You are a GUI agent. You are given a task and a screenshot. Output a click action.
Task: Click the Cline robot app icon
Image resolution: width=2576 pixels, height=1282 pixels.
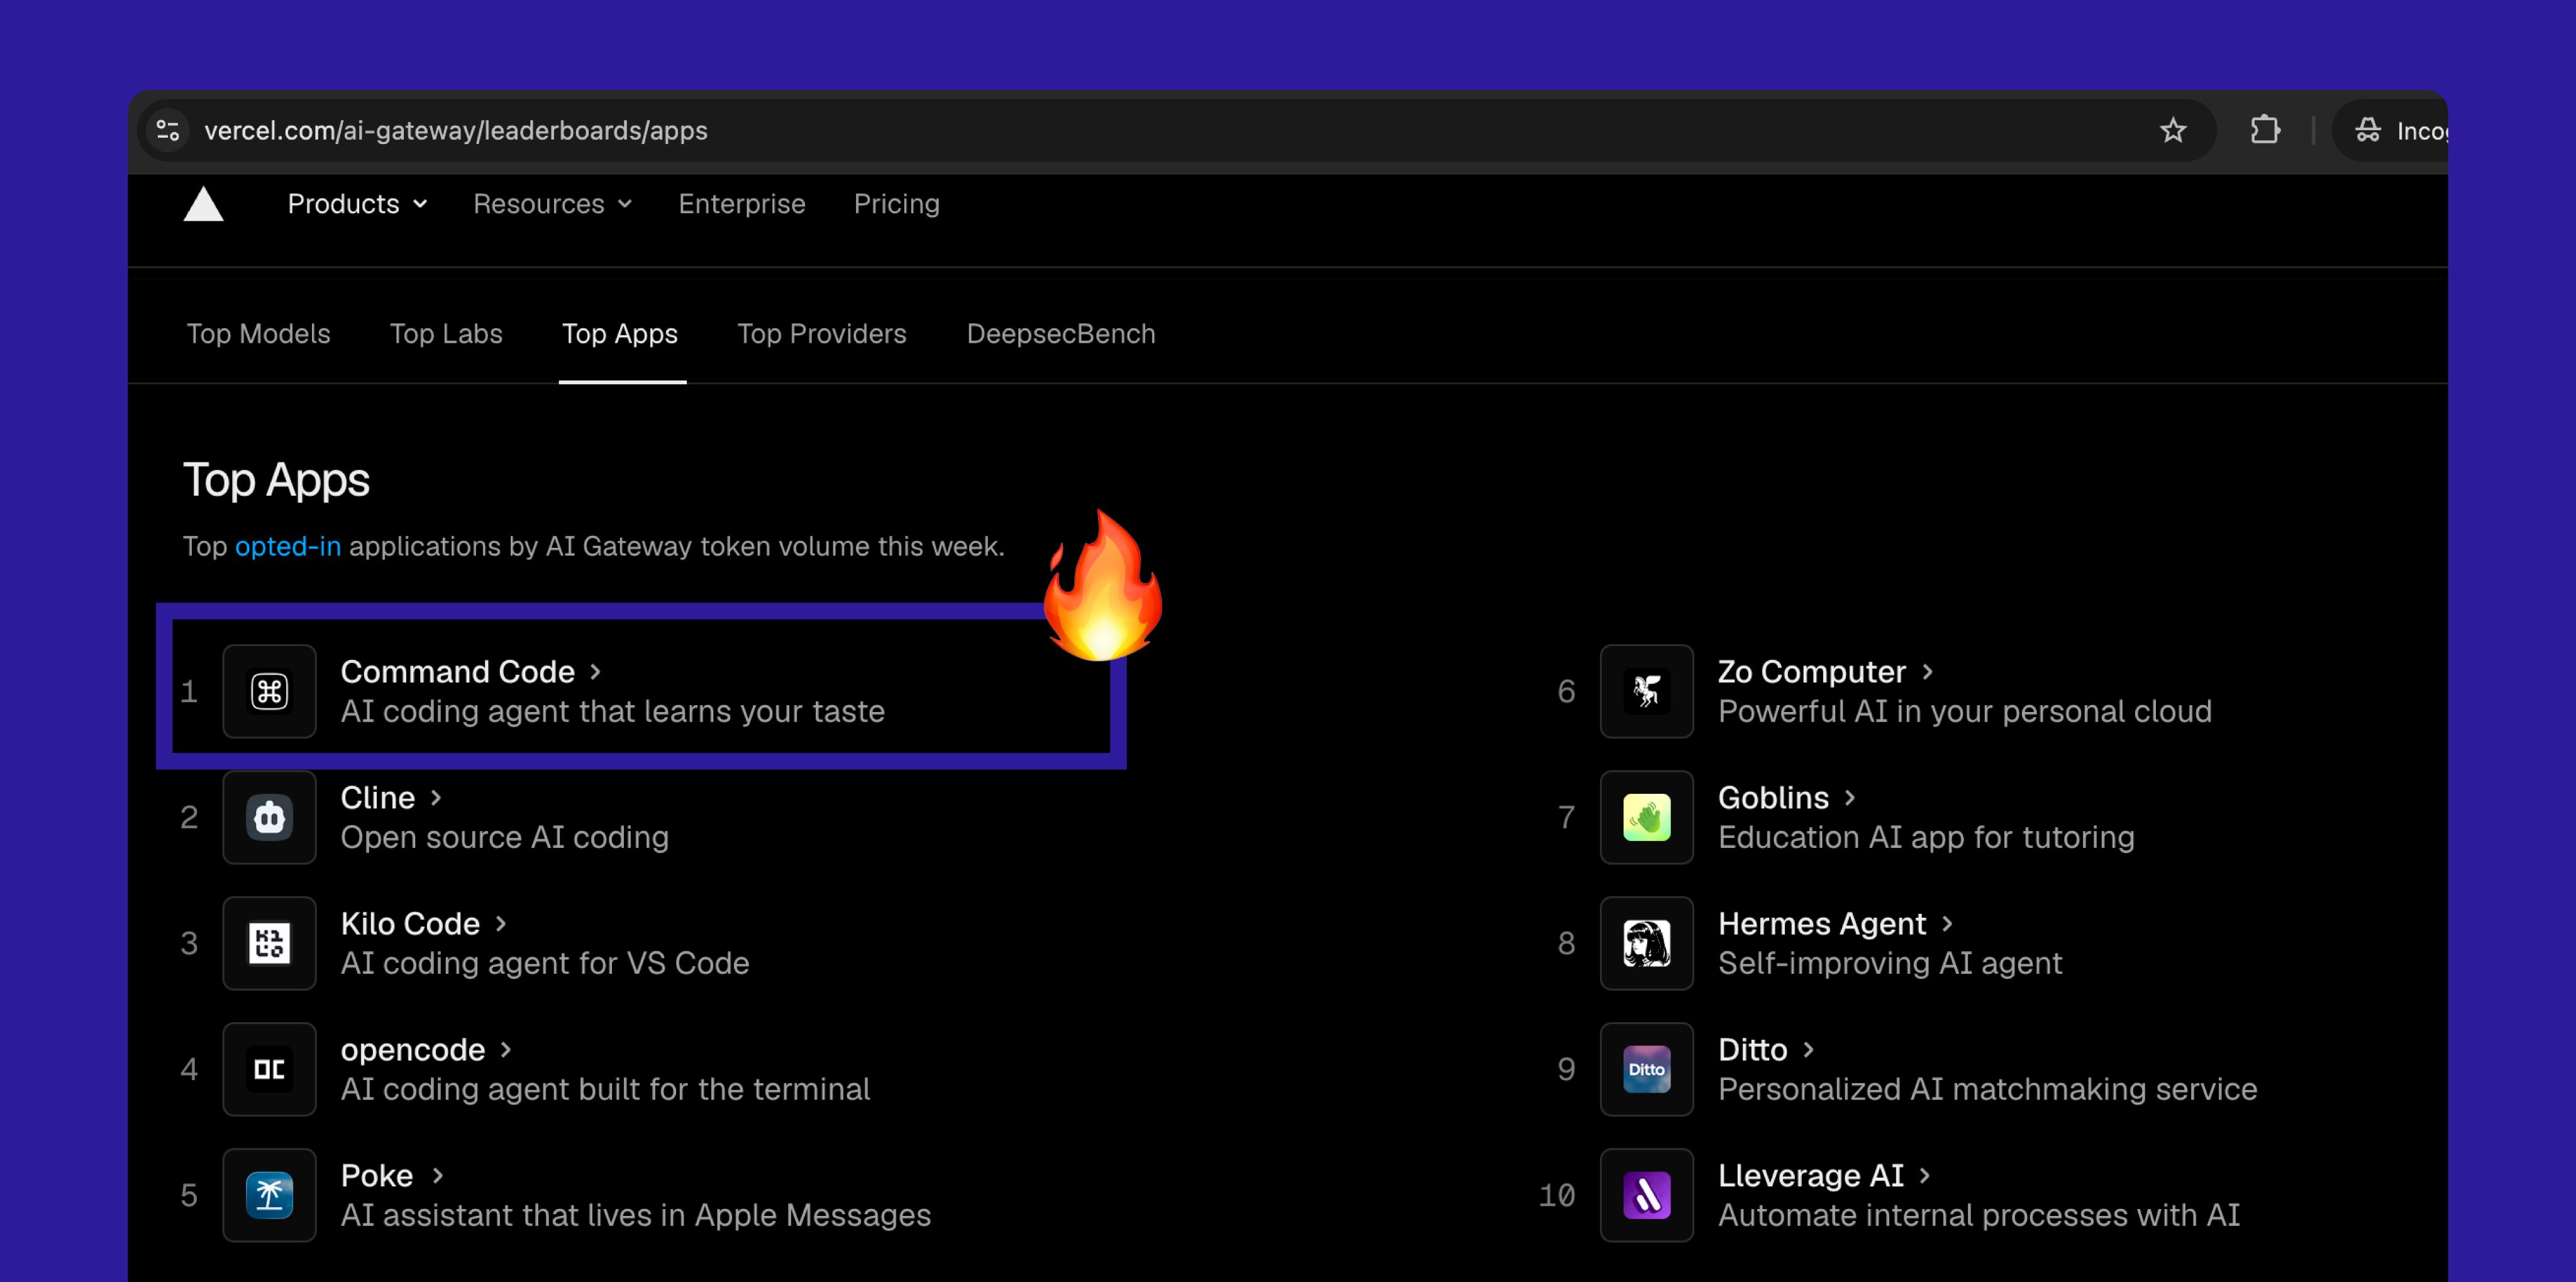[269, 817]
